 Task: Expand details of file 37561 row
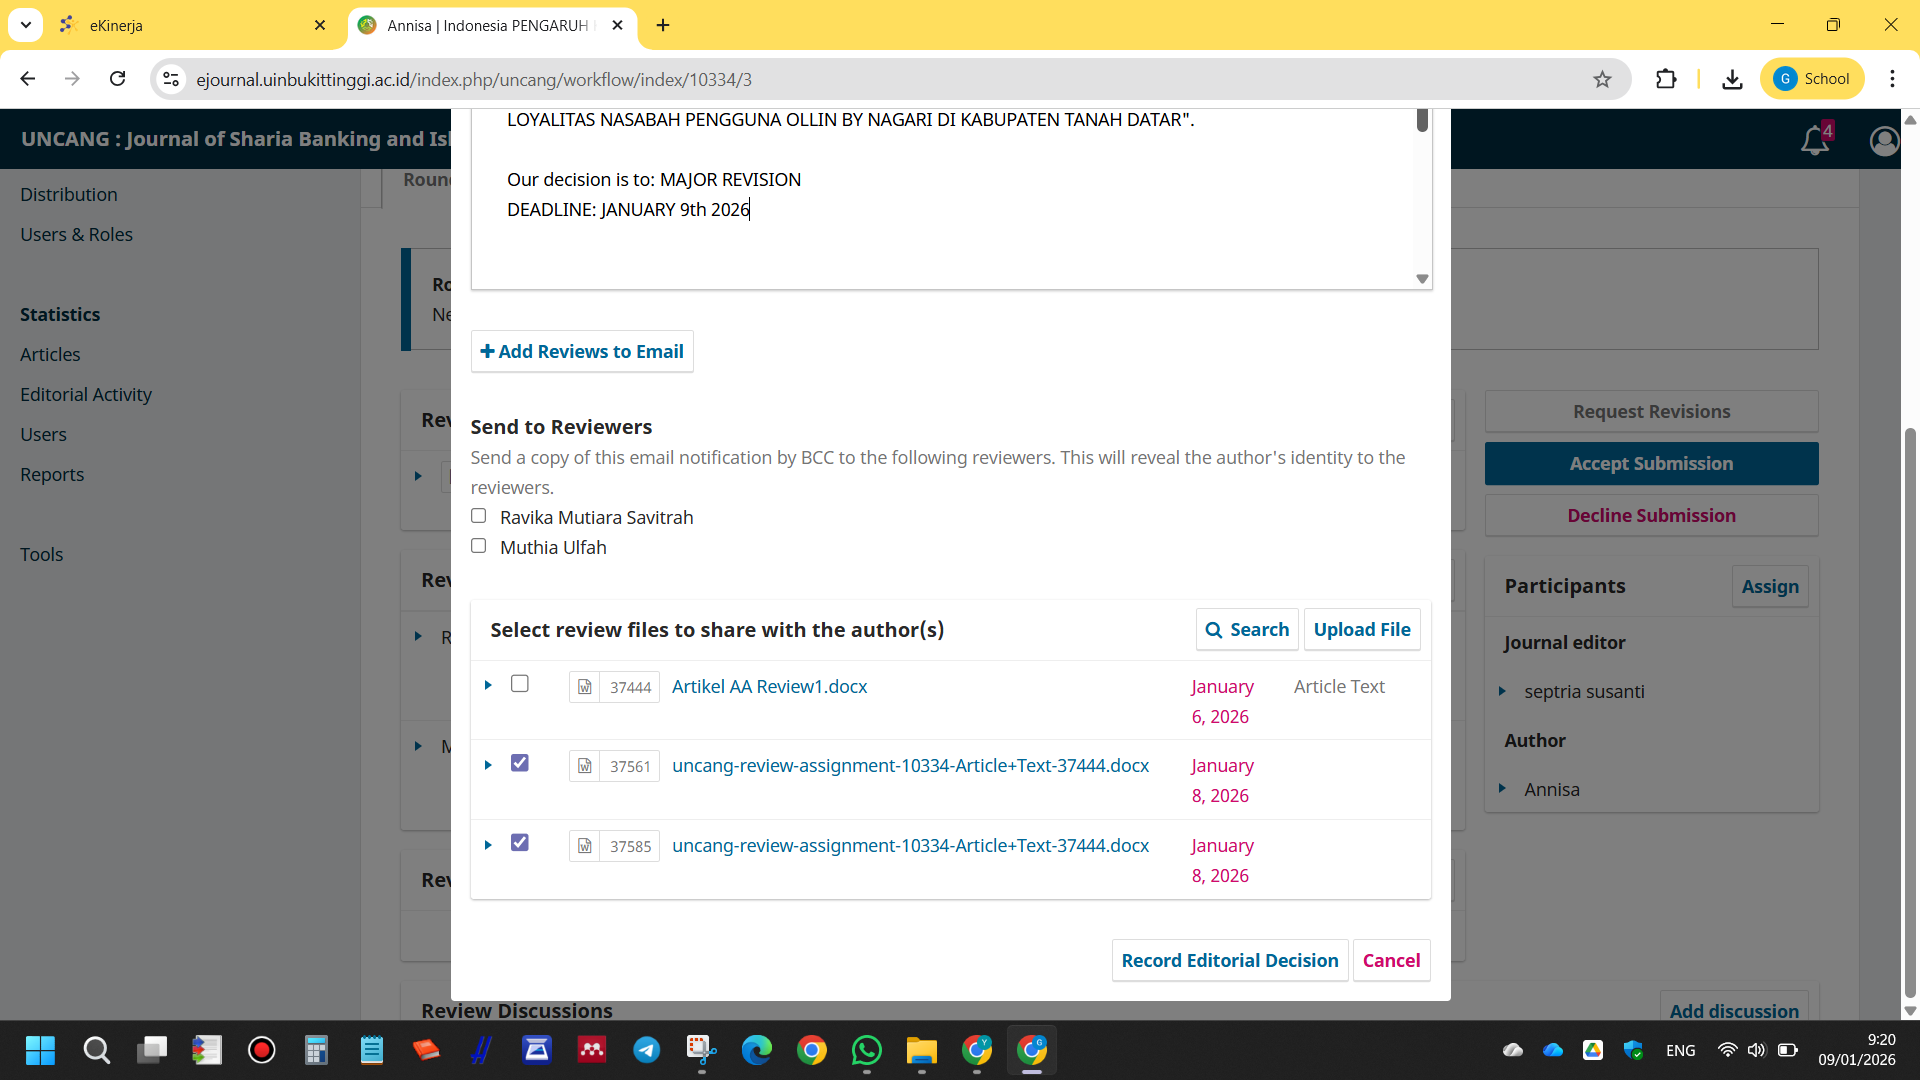(x=488, y=765)
